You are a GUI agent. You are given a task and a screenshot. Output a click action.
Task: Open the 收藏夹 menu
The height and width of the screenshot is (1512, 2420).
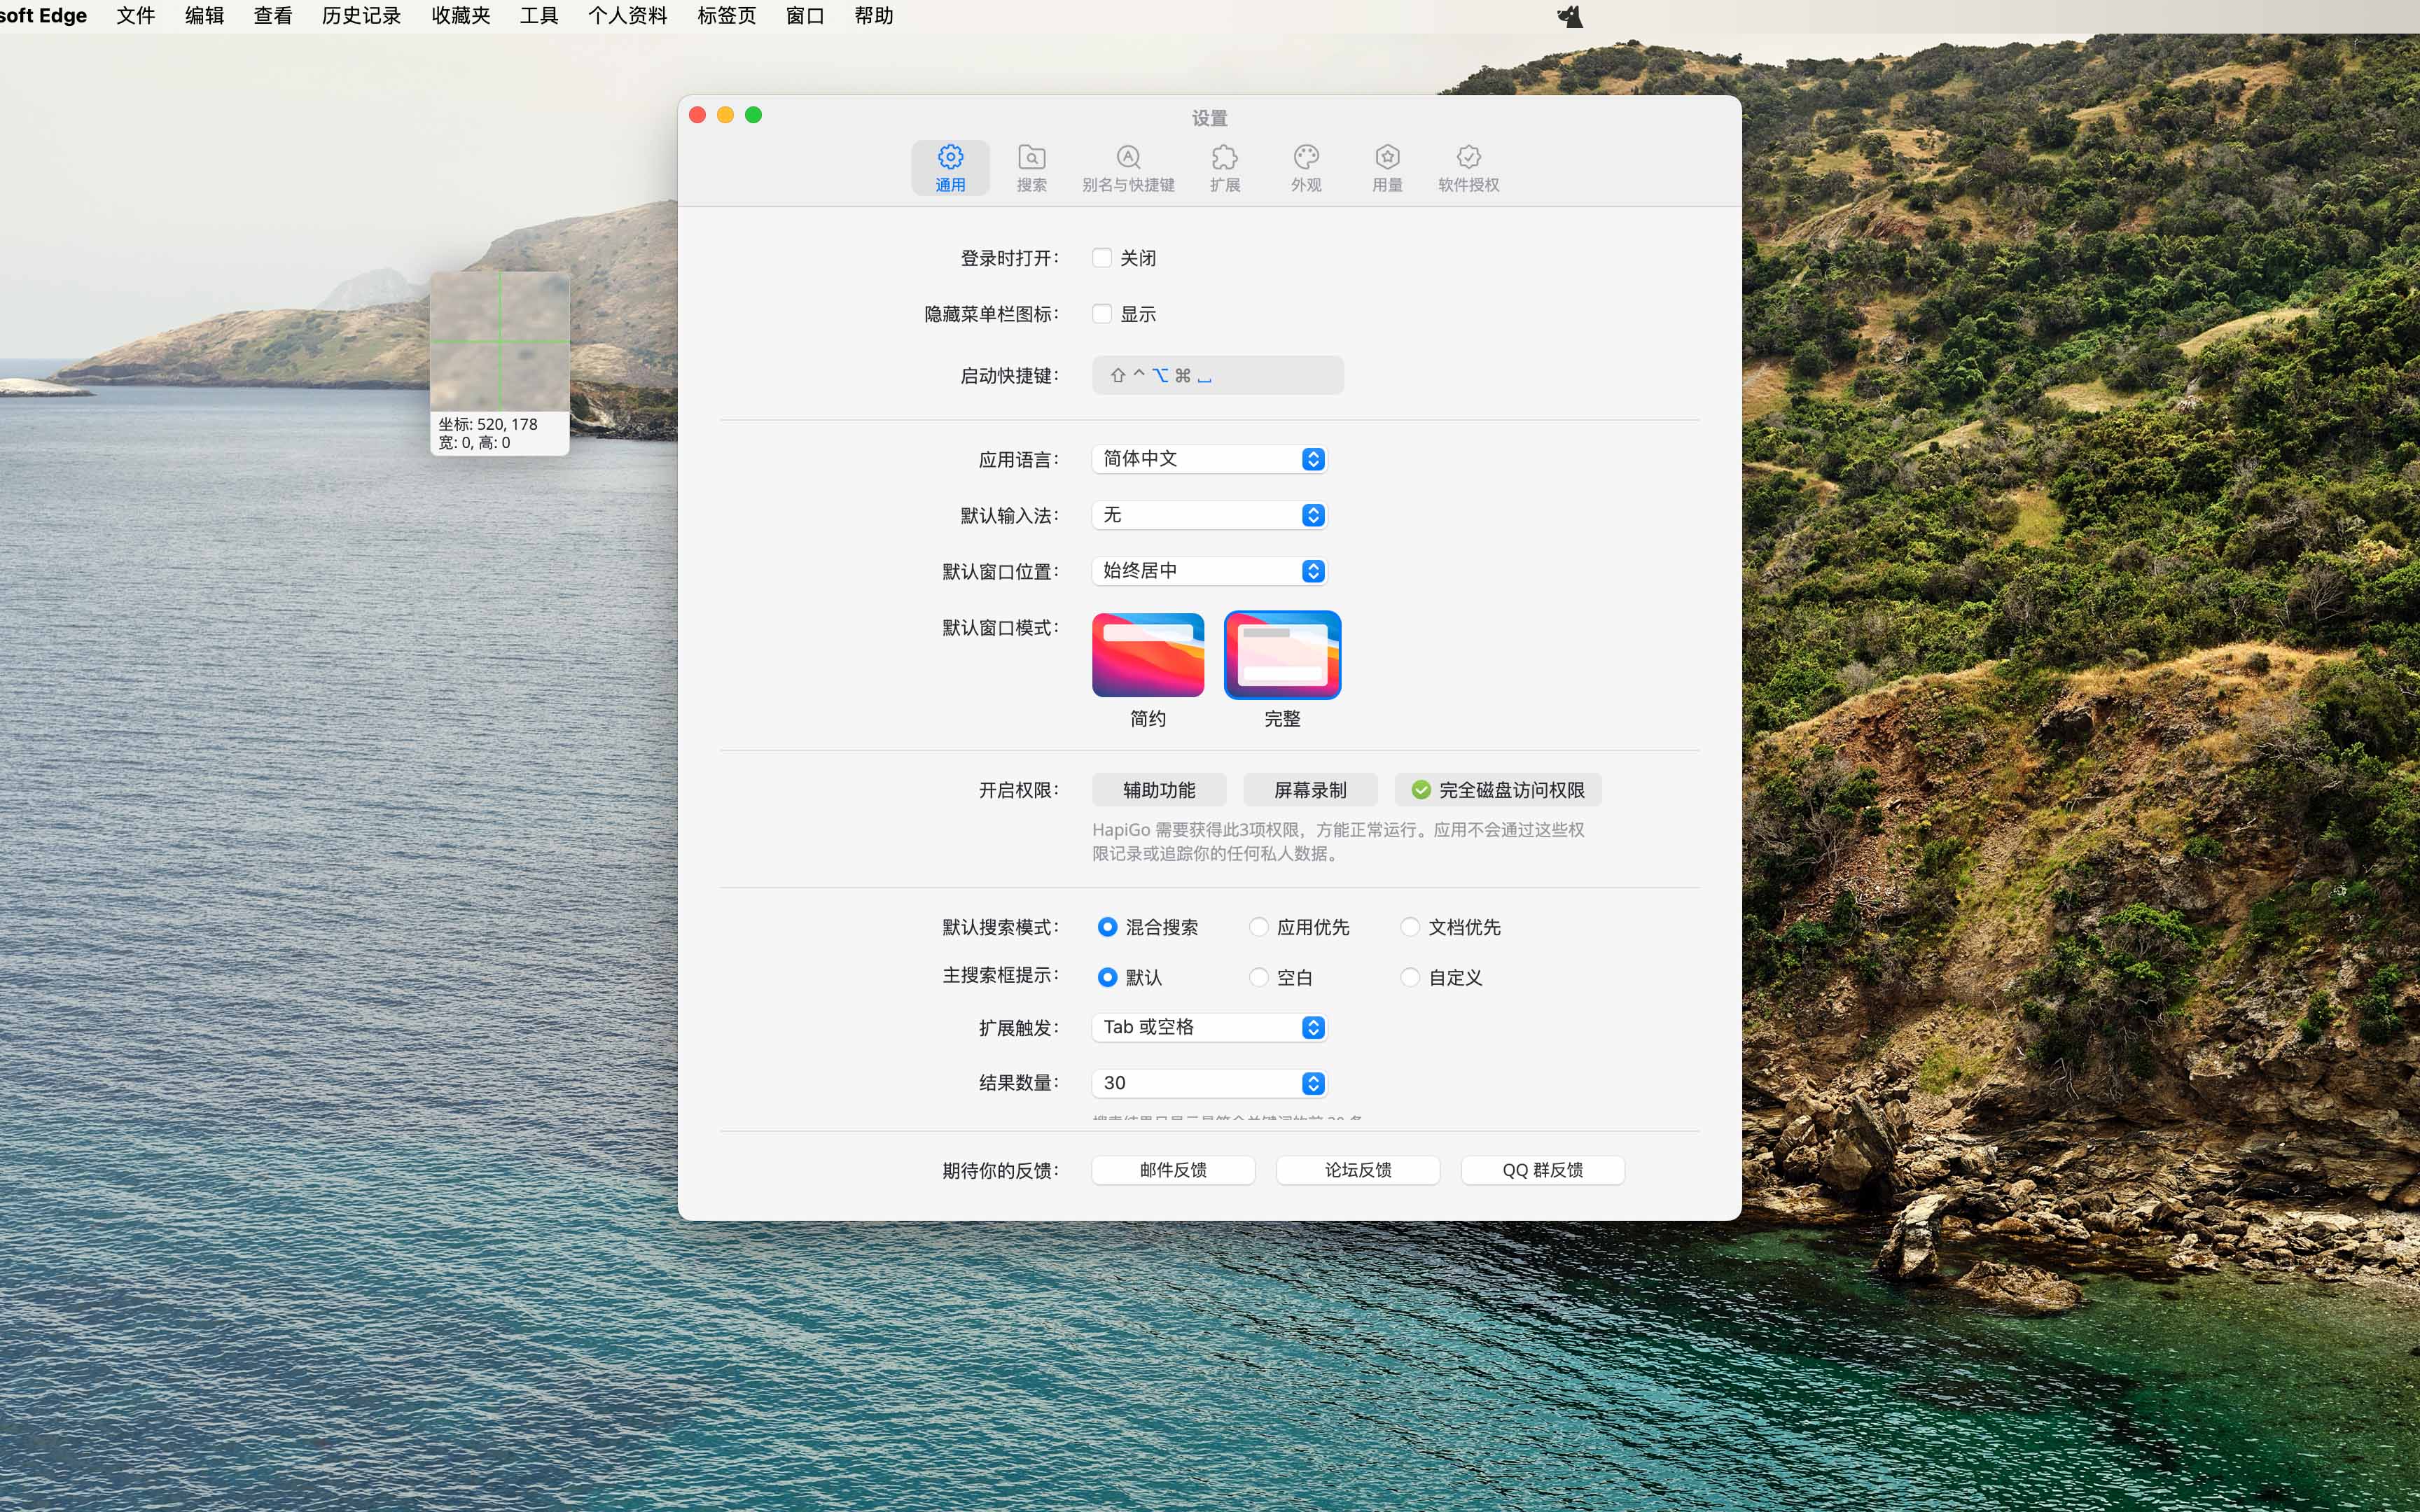pyautogui.click(x=461, y=16)
